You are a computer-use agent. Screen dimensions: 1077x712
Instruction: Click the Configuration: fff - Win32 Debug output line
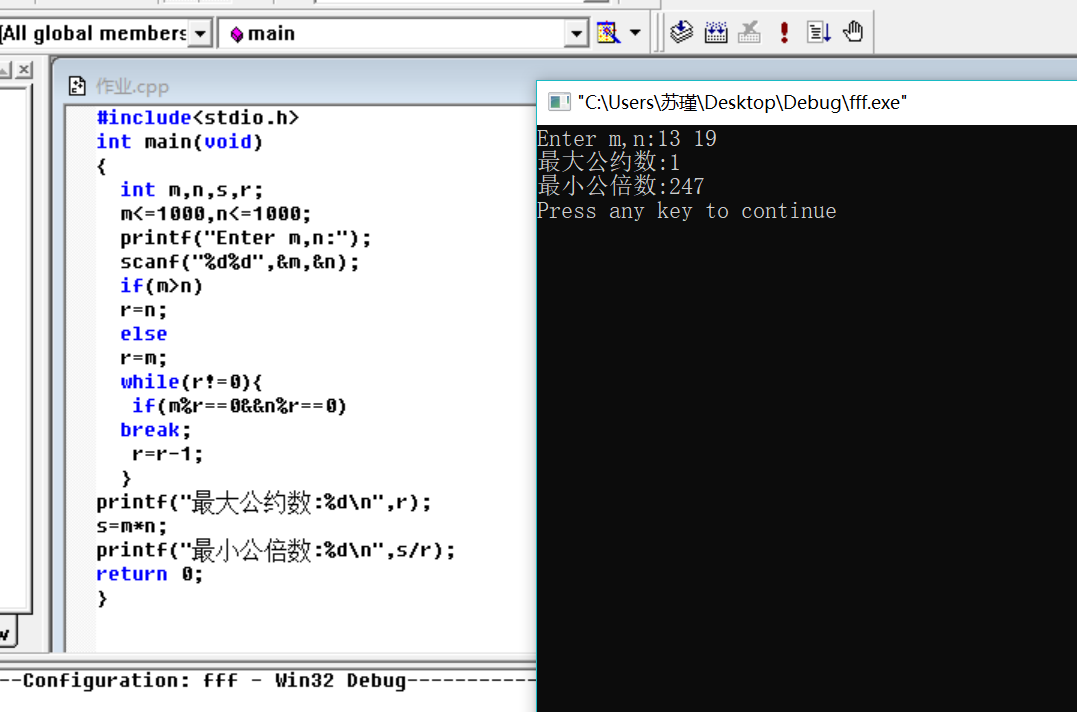[x=268, y=680]
